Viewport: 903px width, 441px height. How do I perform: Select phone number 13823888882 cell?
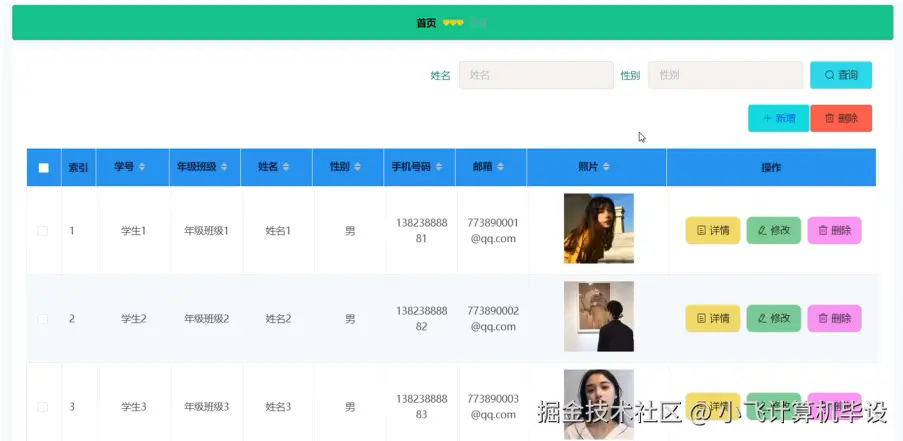(x=422, y=318)
